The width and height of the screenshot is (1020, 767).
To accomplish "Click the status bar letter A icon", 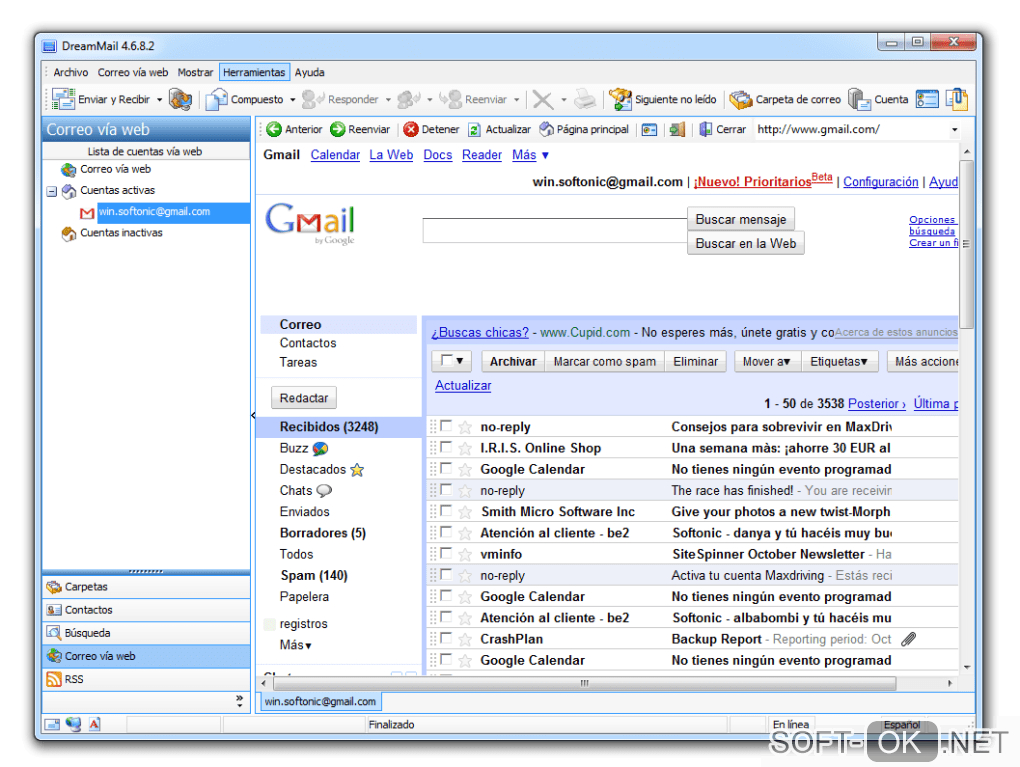I will [x=94, y=723].
